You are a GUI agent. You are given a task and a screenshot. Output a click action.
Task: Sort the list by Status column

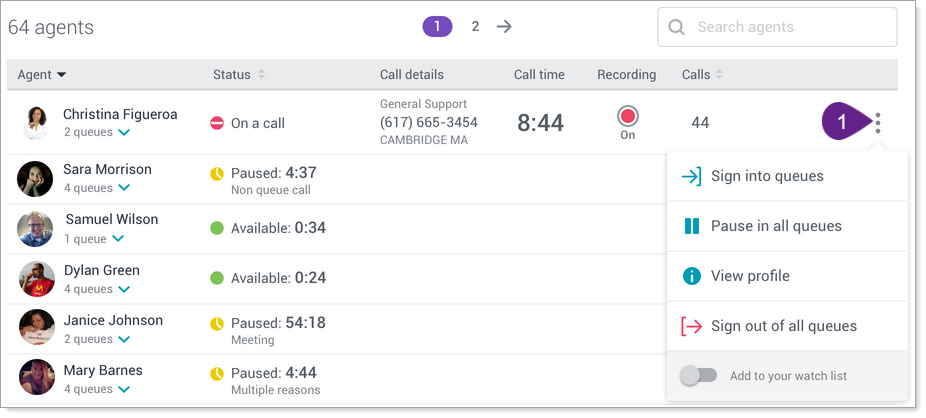coord(239,75)
